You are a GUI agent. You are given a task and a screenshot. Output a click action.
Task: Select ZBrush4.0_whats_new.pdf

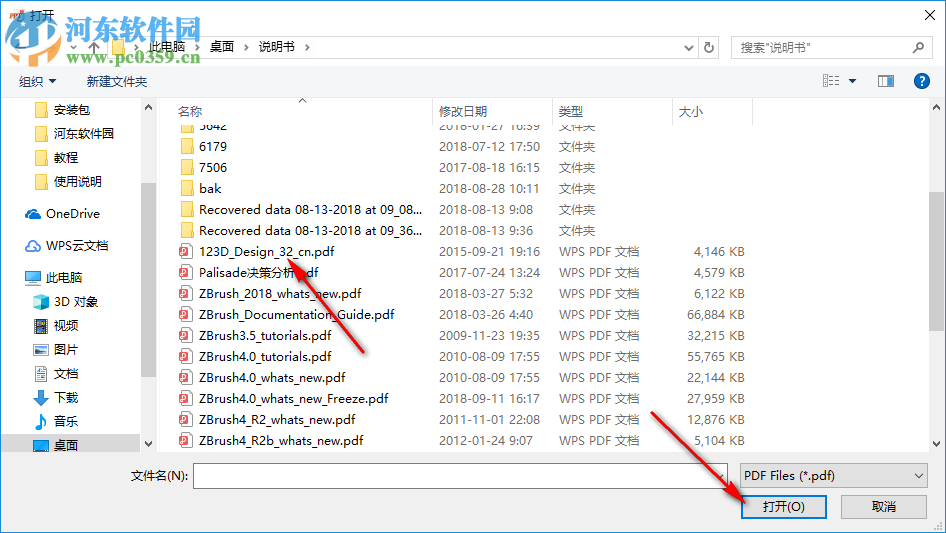click(272, 378)
